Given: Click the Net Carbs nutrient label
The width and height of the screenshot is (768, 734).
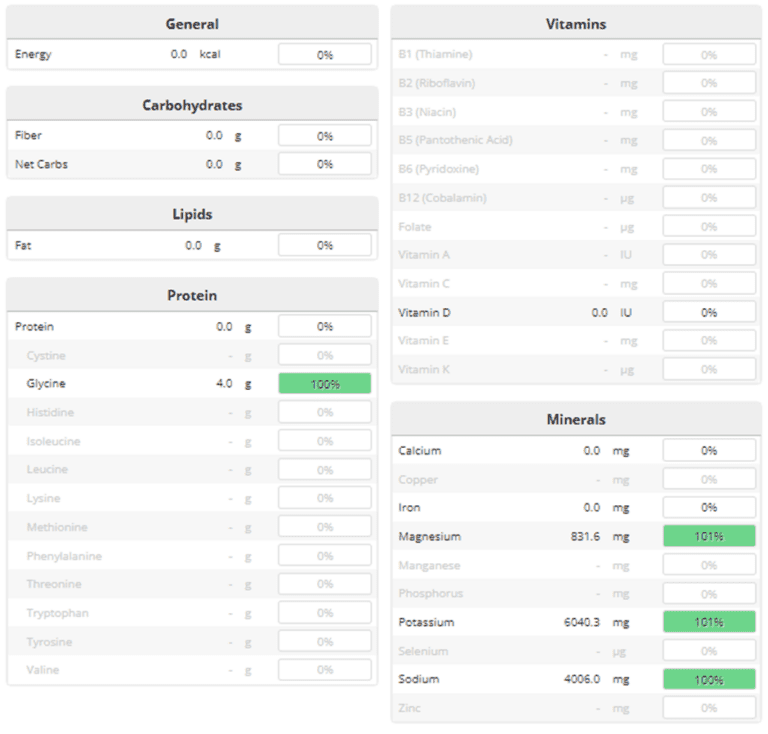Looking at the screenshot, I should 41,164.
